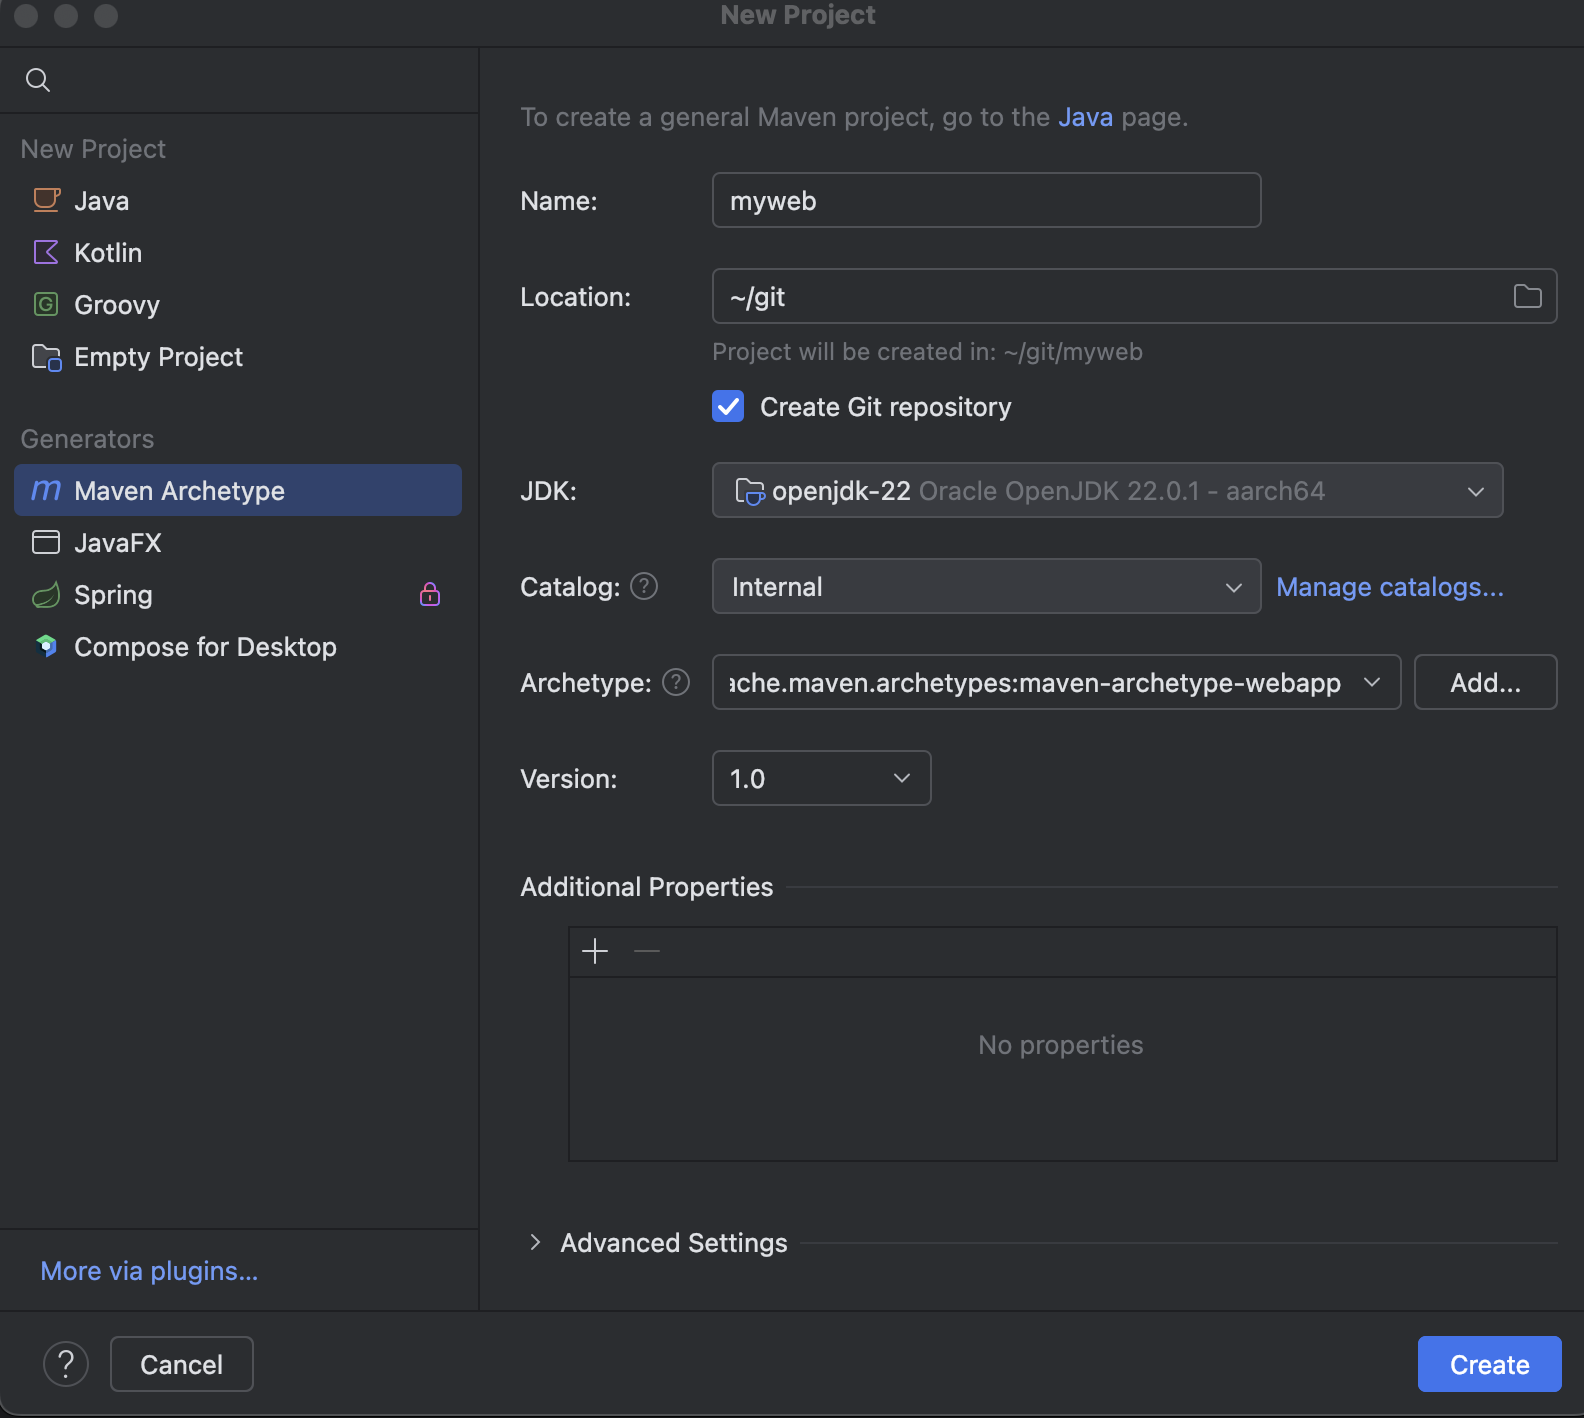Open the Version dropdown showing 1.0
Screen dimensions: 1584x1418
pos(821,778)
